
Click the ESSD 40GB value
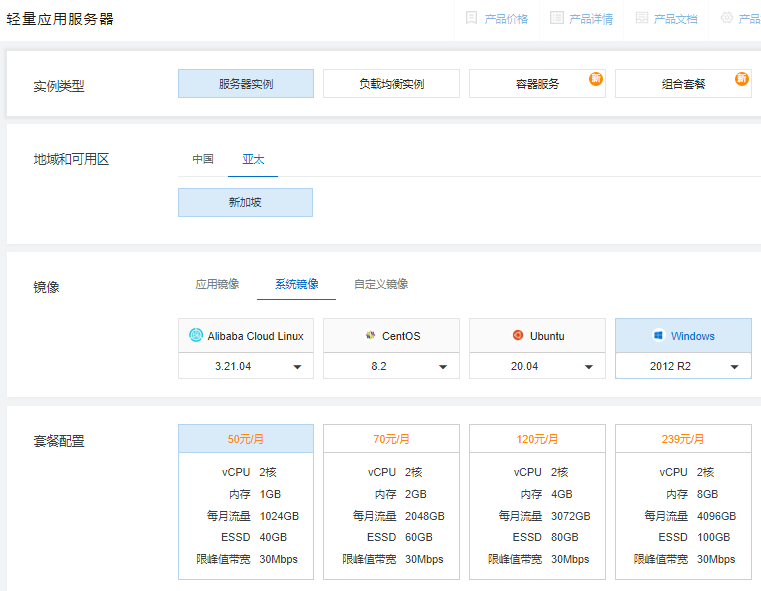coord(273,537)
